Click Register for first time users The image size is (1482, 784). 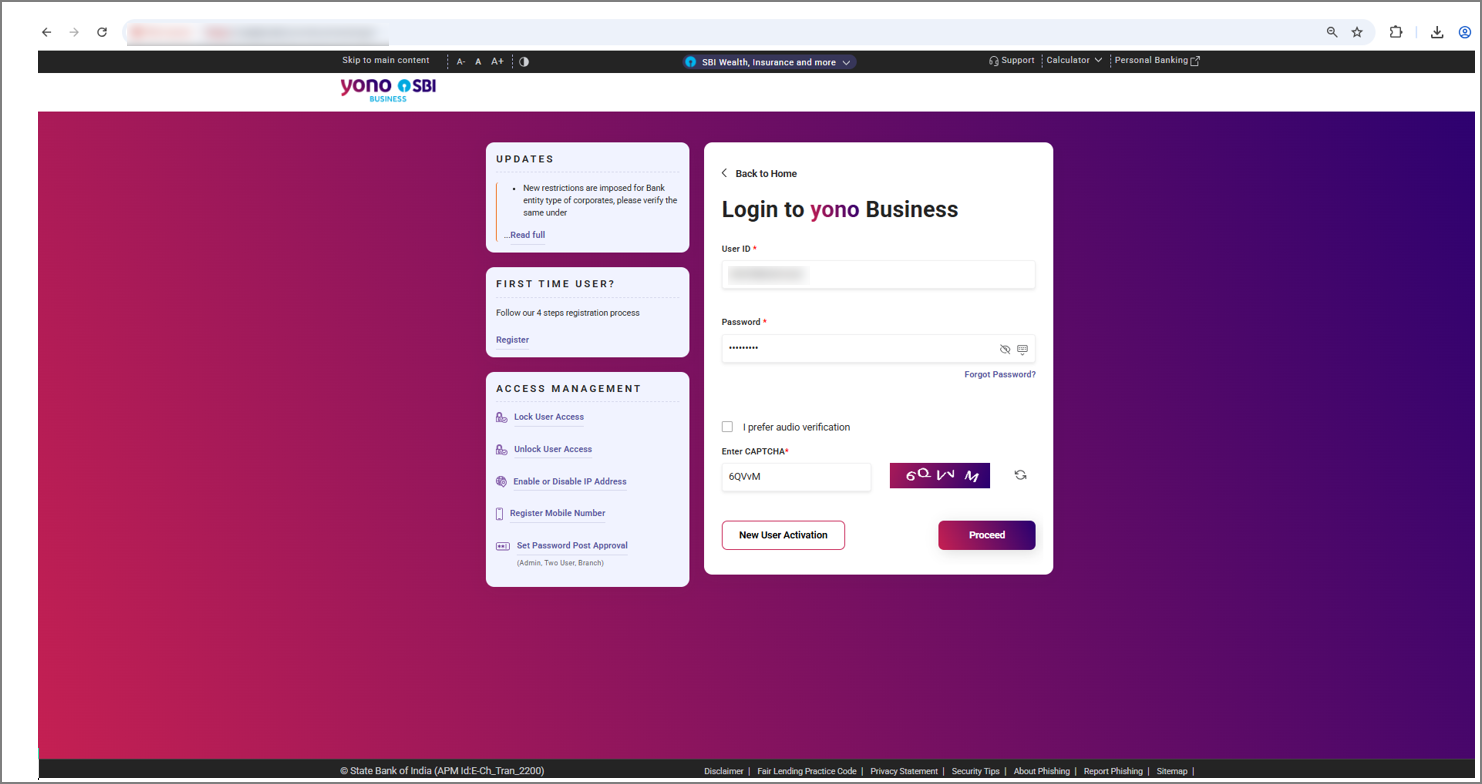click(x=512, y=340)
